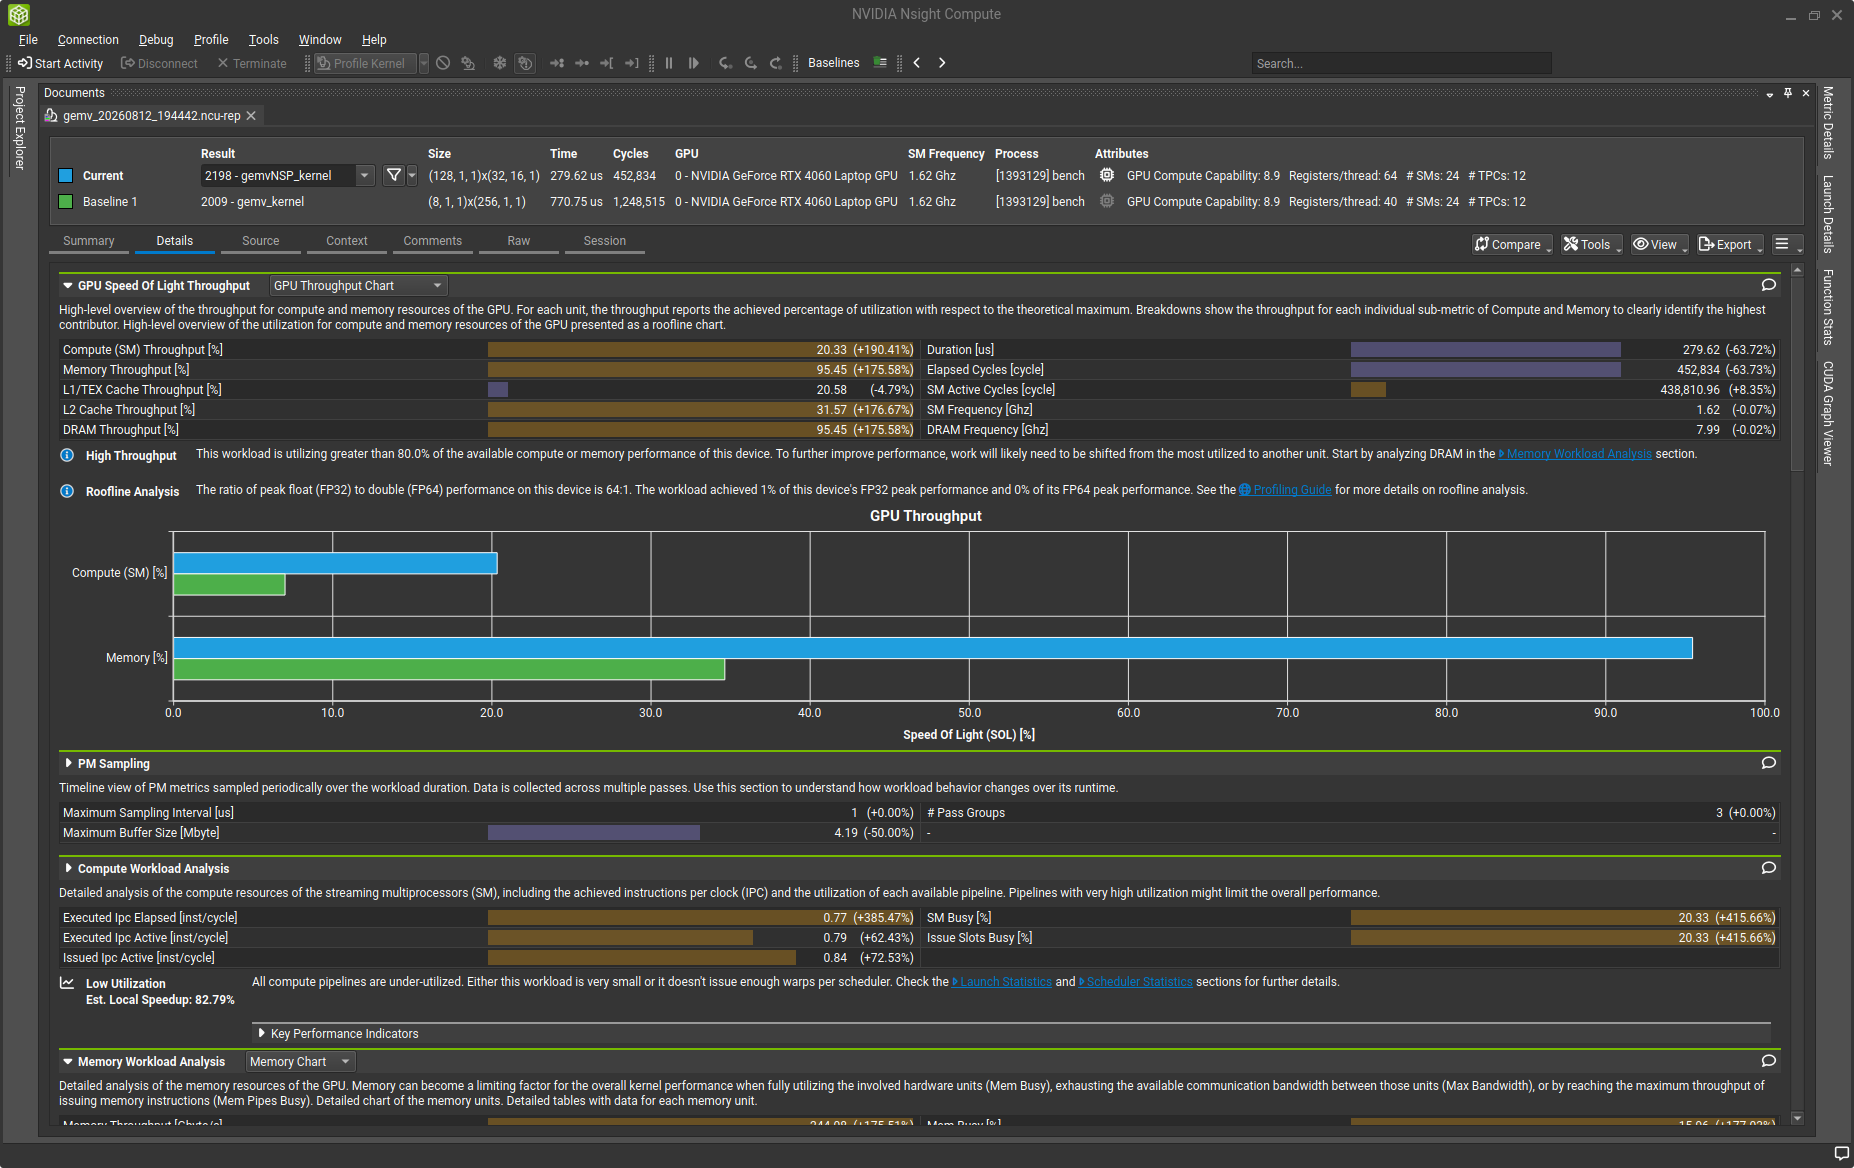1854x1168 pixels.
Task: Open the Connection menu
Action: click(x=88, y=40)
